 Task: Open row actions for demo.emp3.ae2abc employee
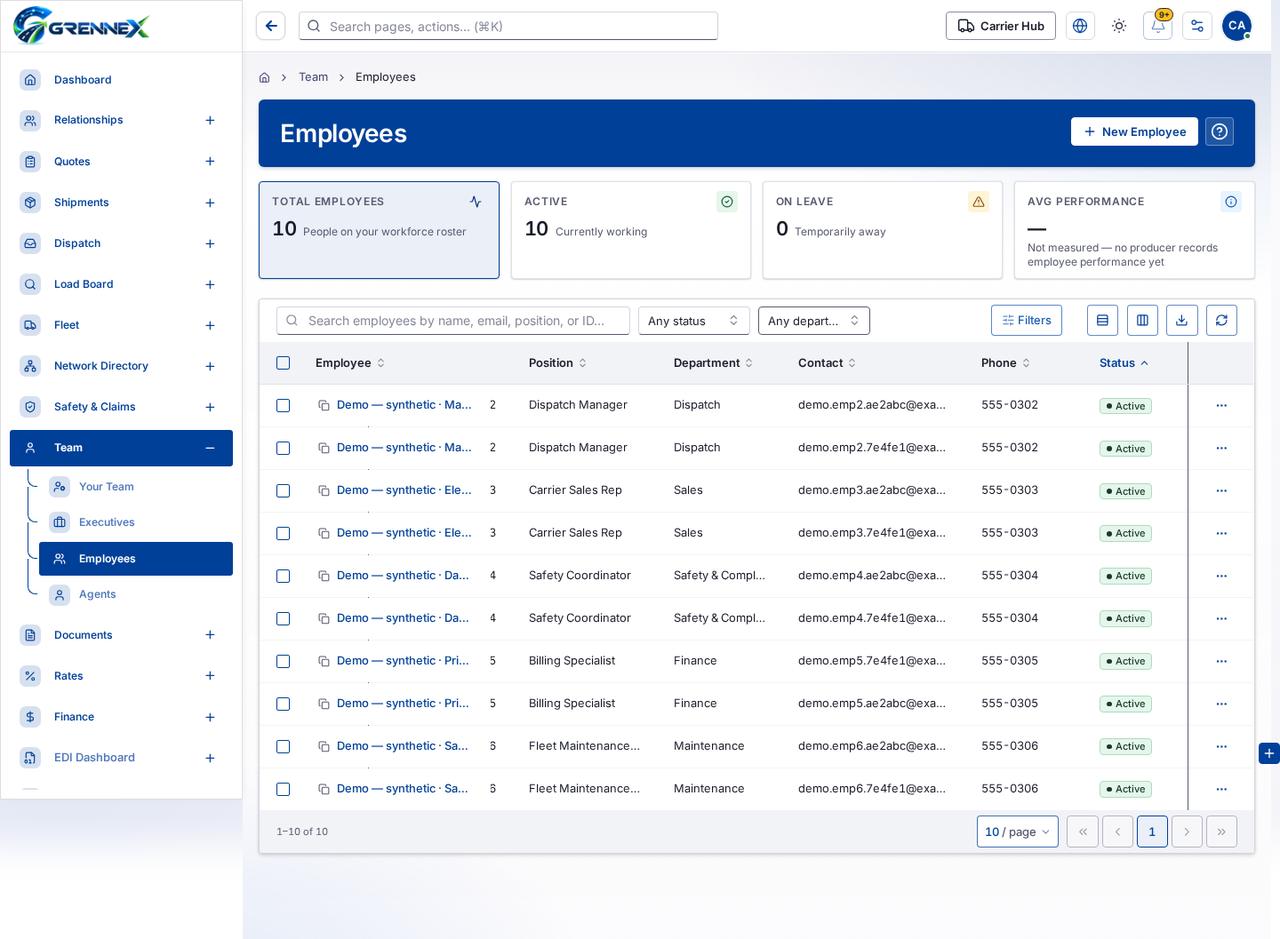1221,491
